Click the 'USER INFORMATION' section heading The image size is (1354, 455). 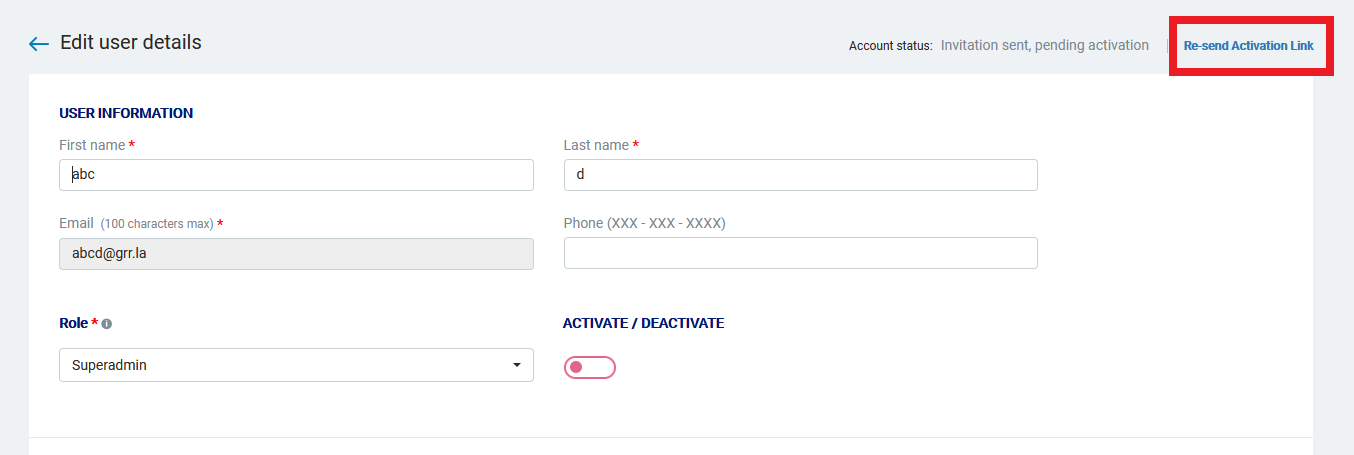(x=126, y=113)
